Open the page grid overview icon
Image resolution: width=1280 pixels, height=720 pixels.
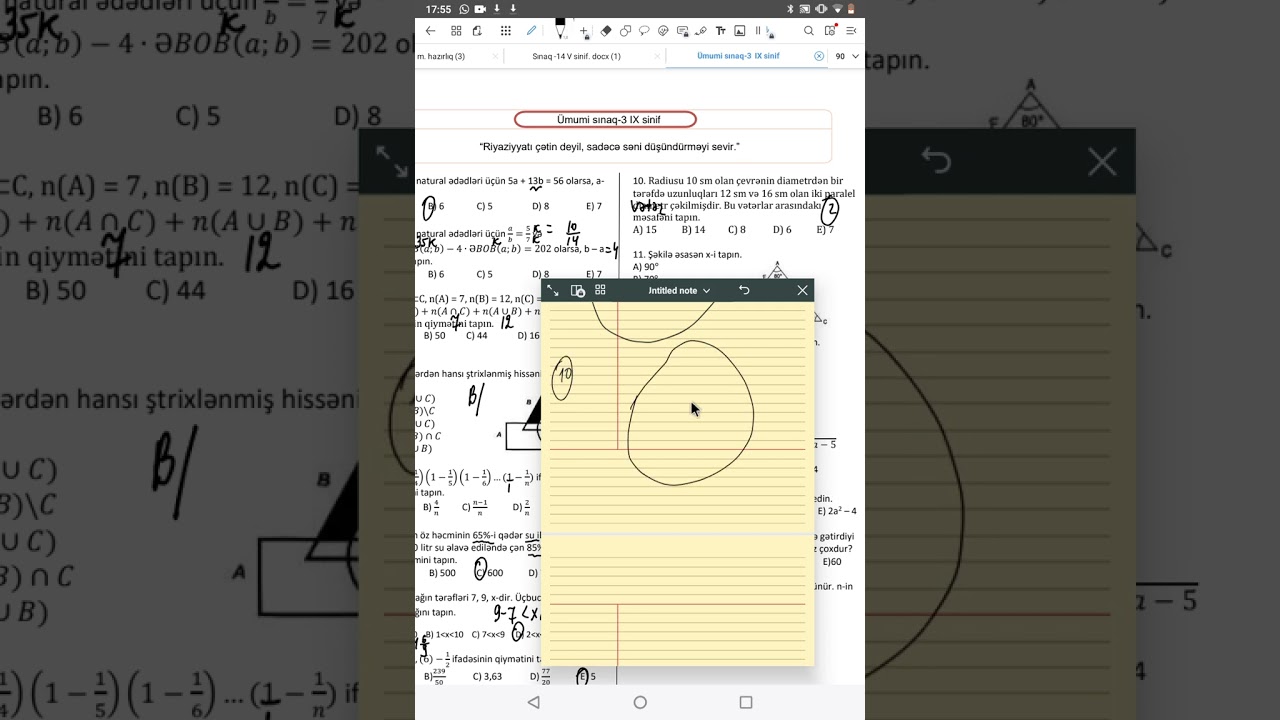[x=456, y=31]
